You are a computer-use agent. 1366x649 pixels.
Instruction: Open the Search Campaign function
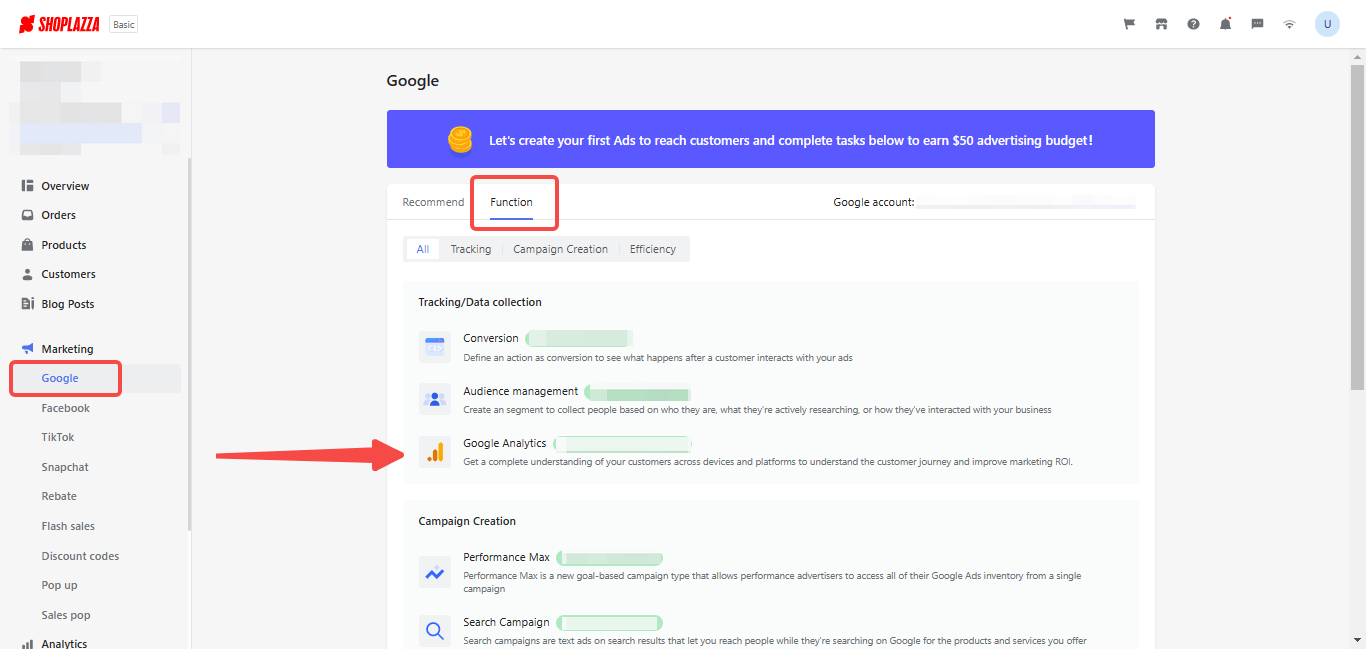click(506, 622)
